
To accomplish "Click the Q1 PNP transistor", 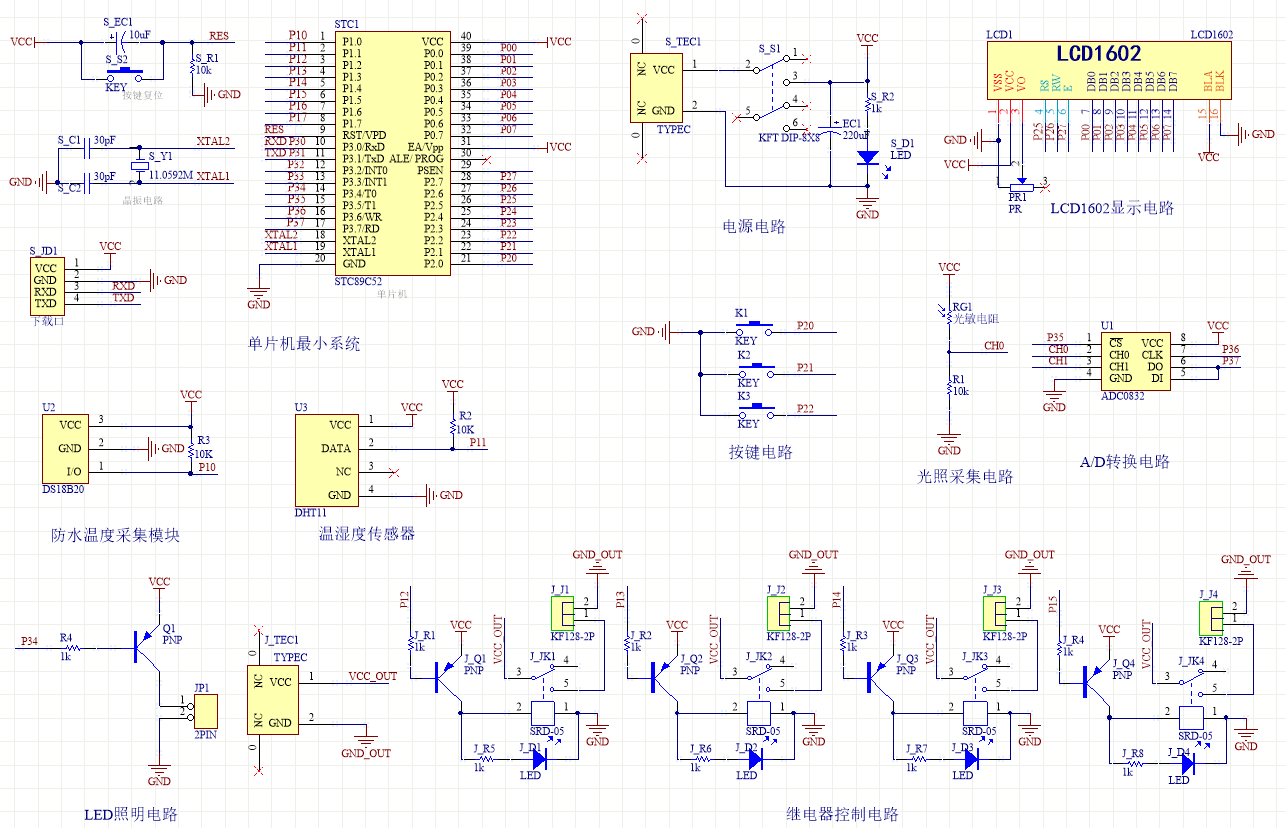I will [x=146, y=646].
